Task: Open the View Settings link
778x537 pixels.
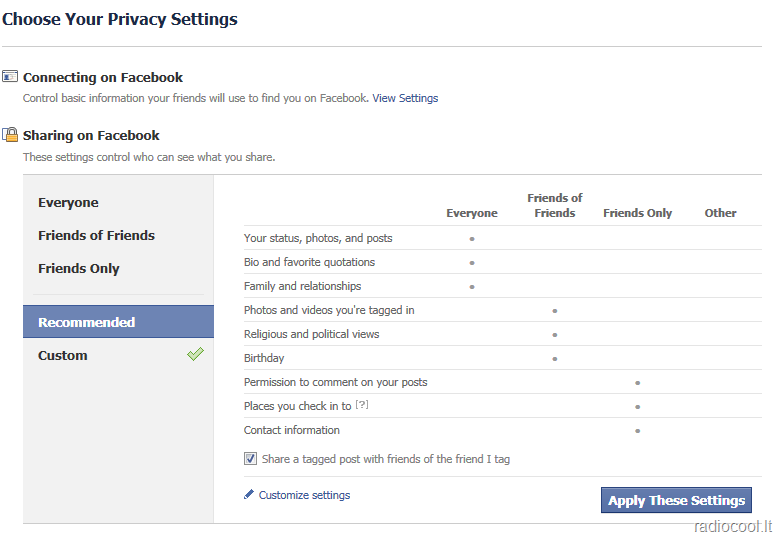Action: pyautogui.click(x=405, y=98)
